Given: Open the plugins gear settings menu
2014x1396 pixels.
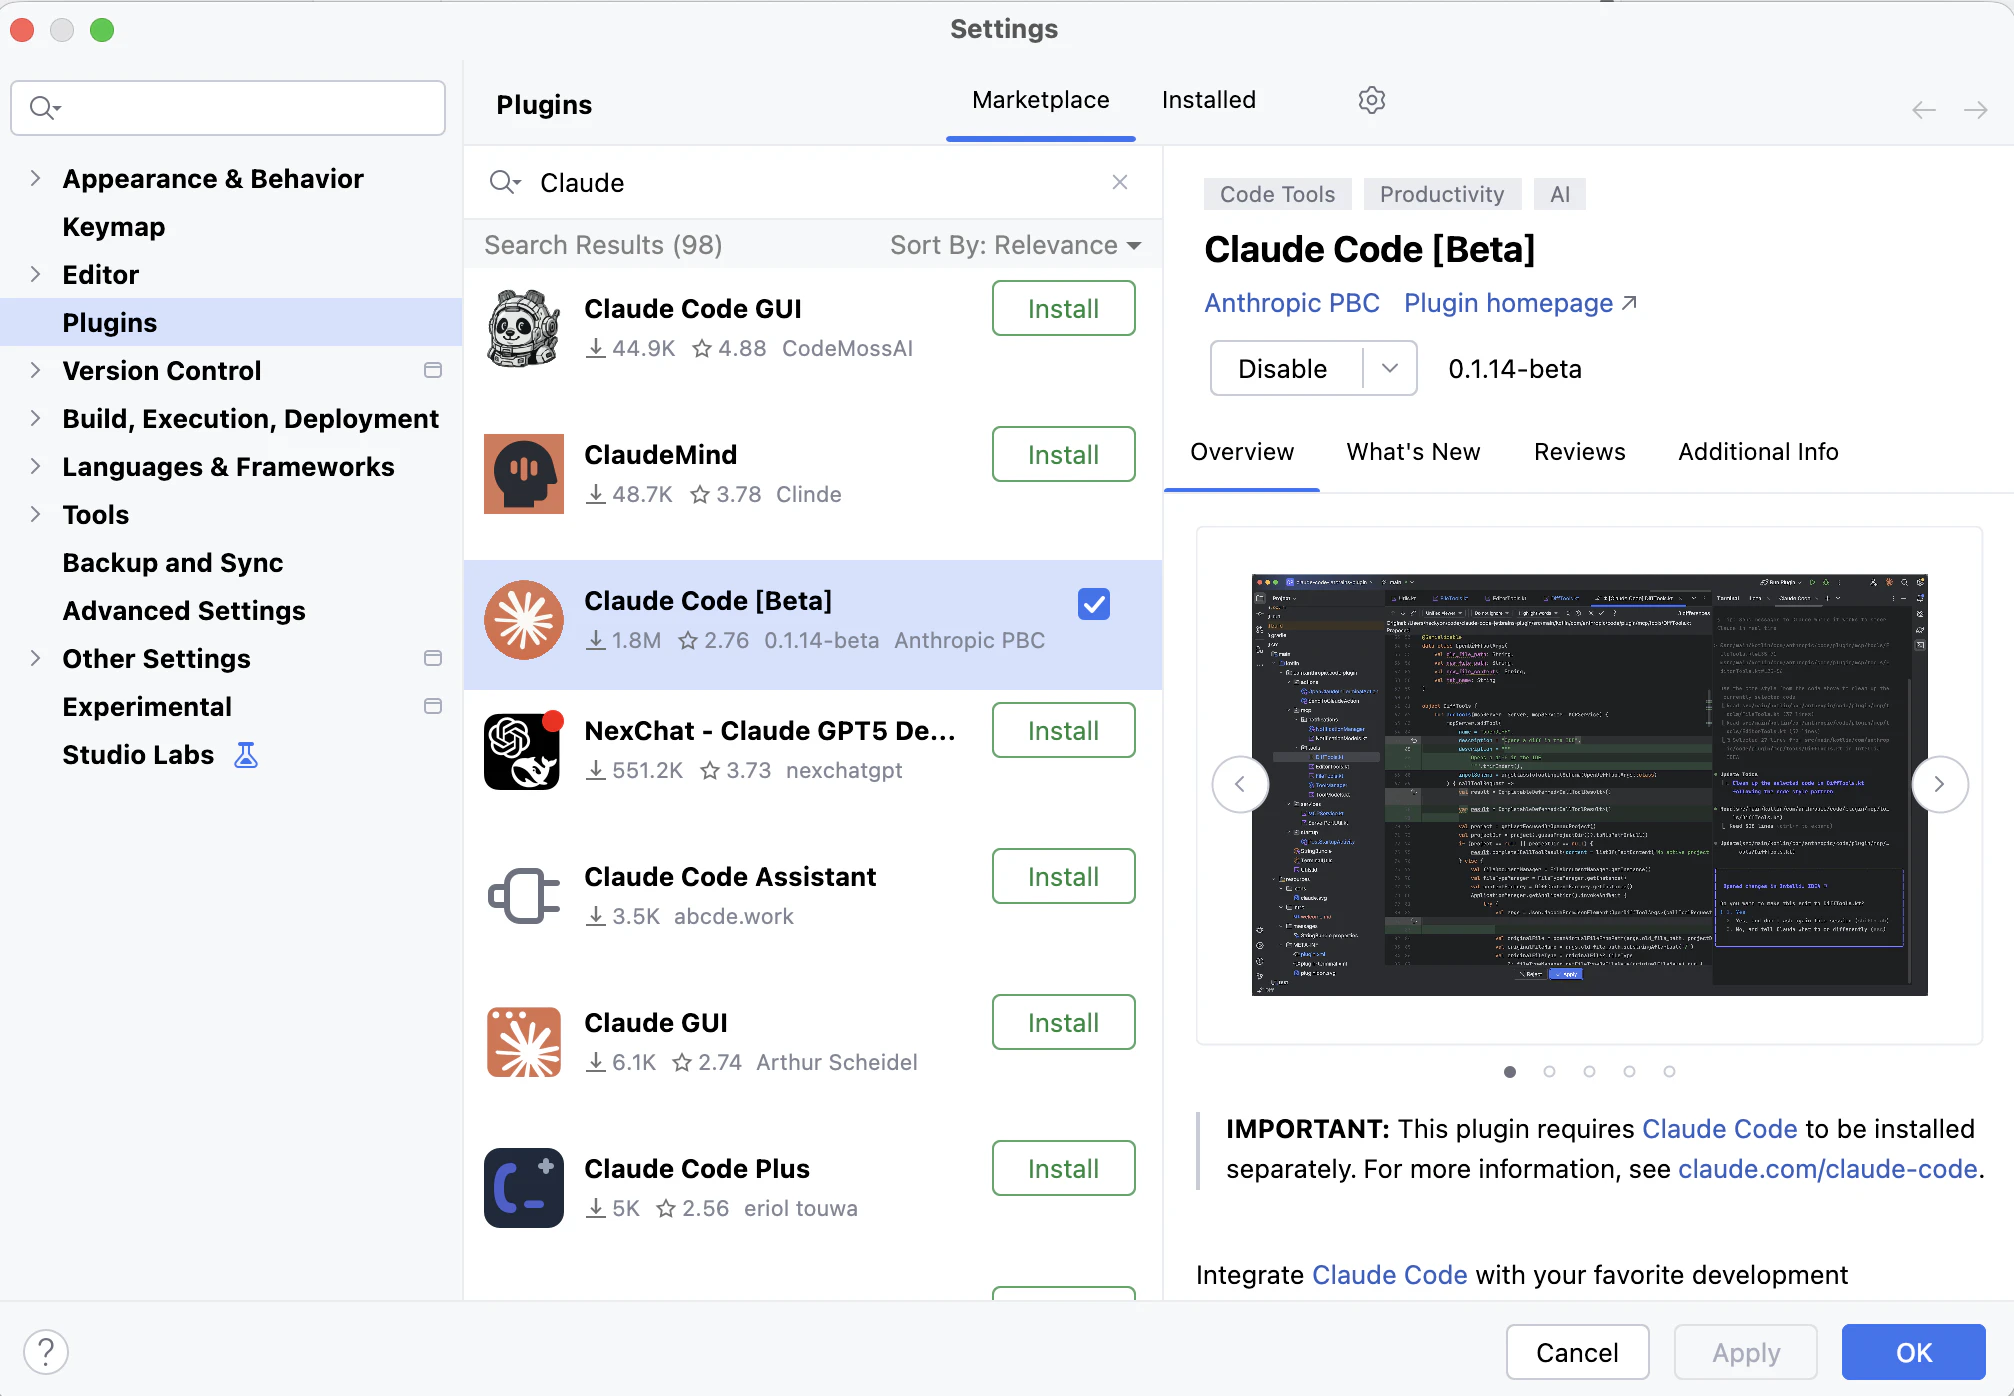Looking at the screenshot, I should coord(1371,100).
